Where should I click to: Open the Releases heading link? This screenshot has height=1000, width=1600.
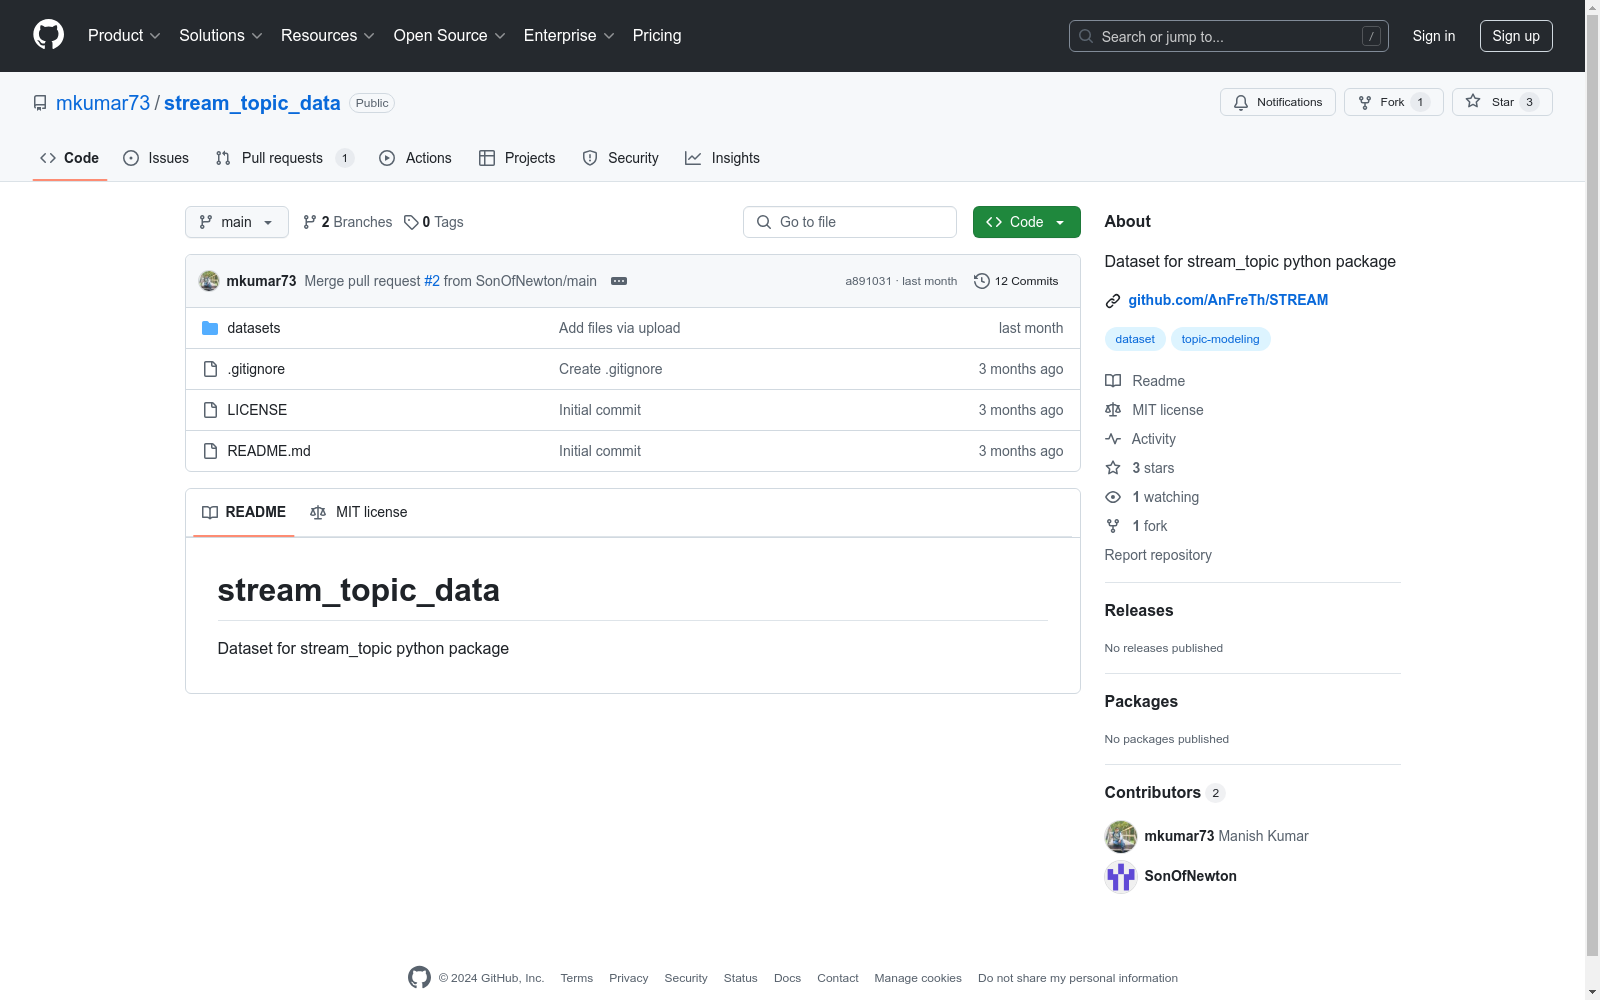1139,610
